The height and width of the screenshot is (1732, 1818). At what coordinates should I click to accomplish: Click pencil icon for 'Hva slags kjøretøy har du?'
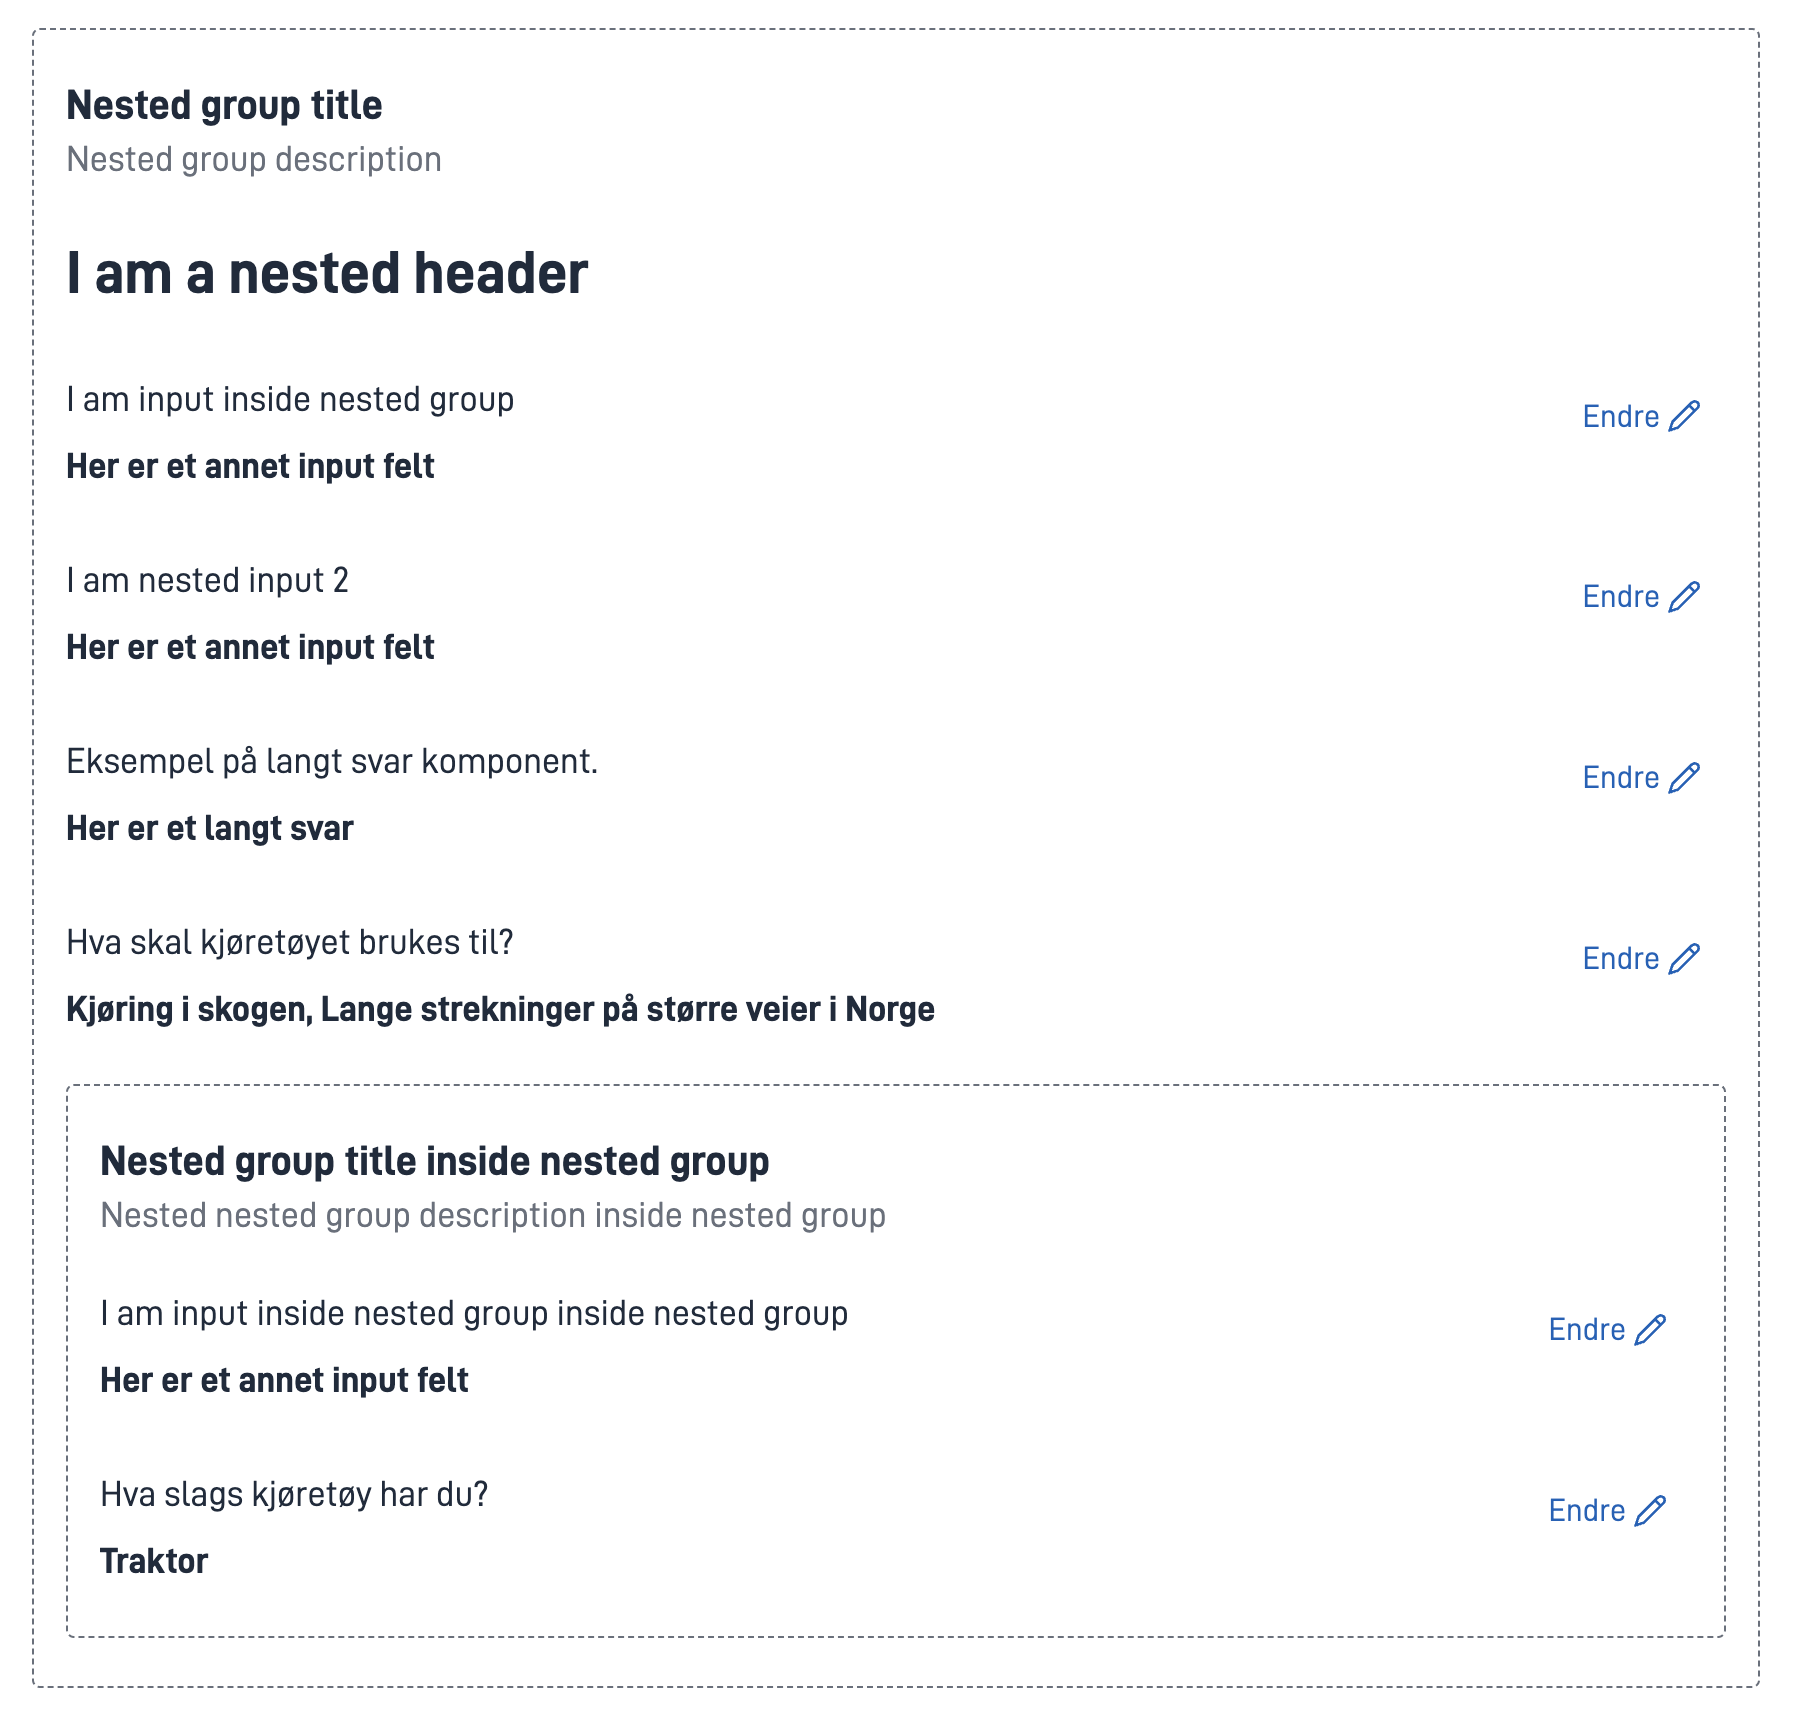[1650, 1511]
